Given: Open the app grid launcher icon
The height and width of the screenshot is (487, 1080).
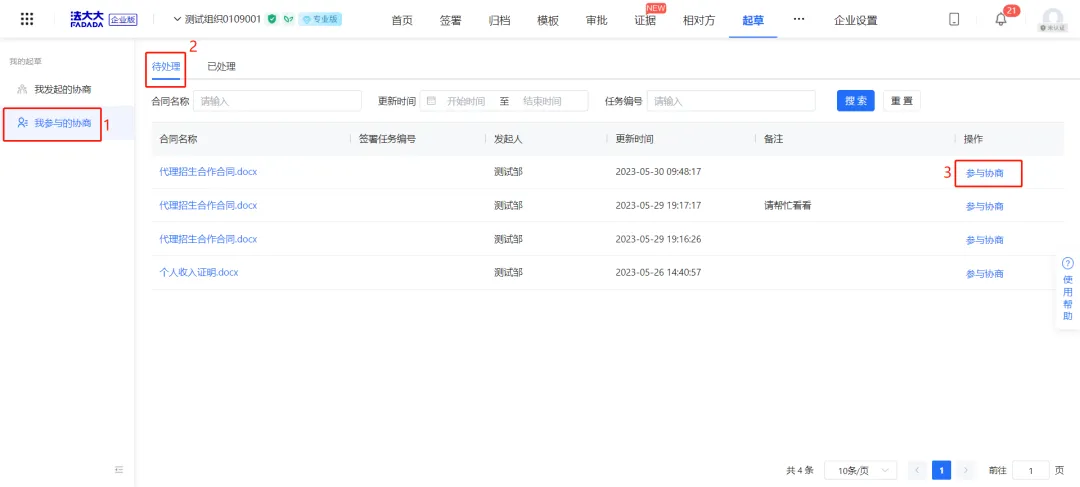Looking at the screenshot, I should pyautogui.click(x=27, y=19).
